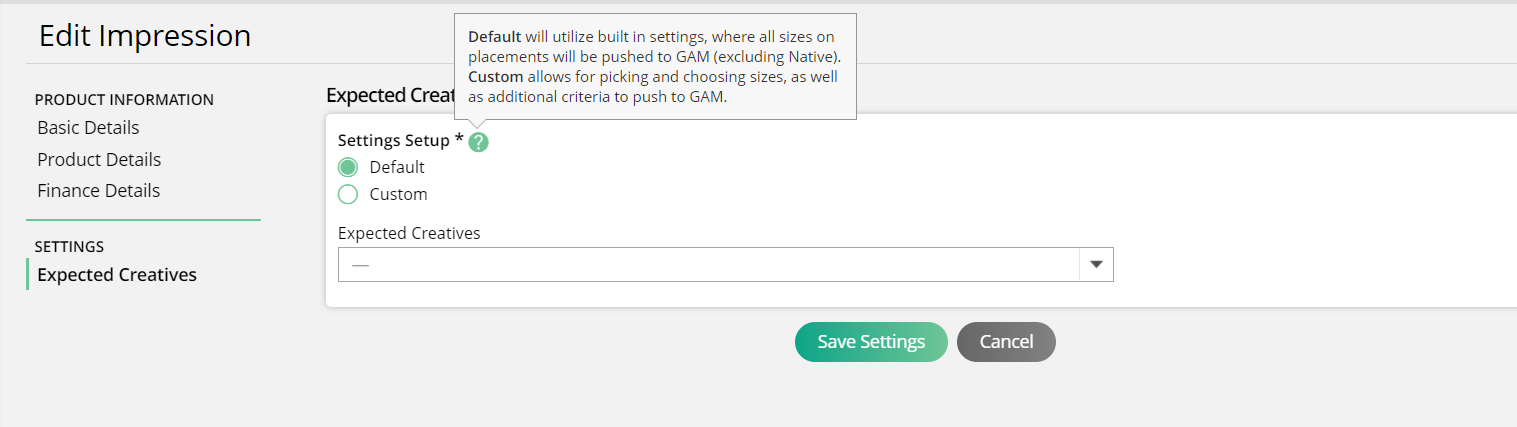Click the dash placeholder inside the combo box

[361, 265]
